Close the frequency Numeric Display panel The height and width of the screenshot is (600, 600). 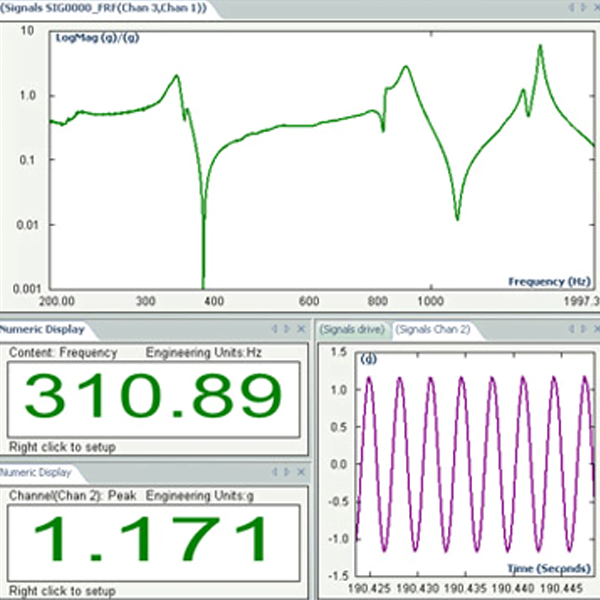click(x=302, y=329)
